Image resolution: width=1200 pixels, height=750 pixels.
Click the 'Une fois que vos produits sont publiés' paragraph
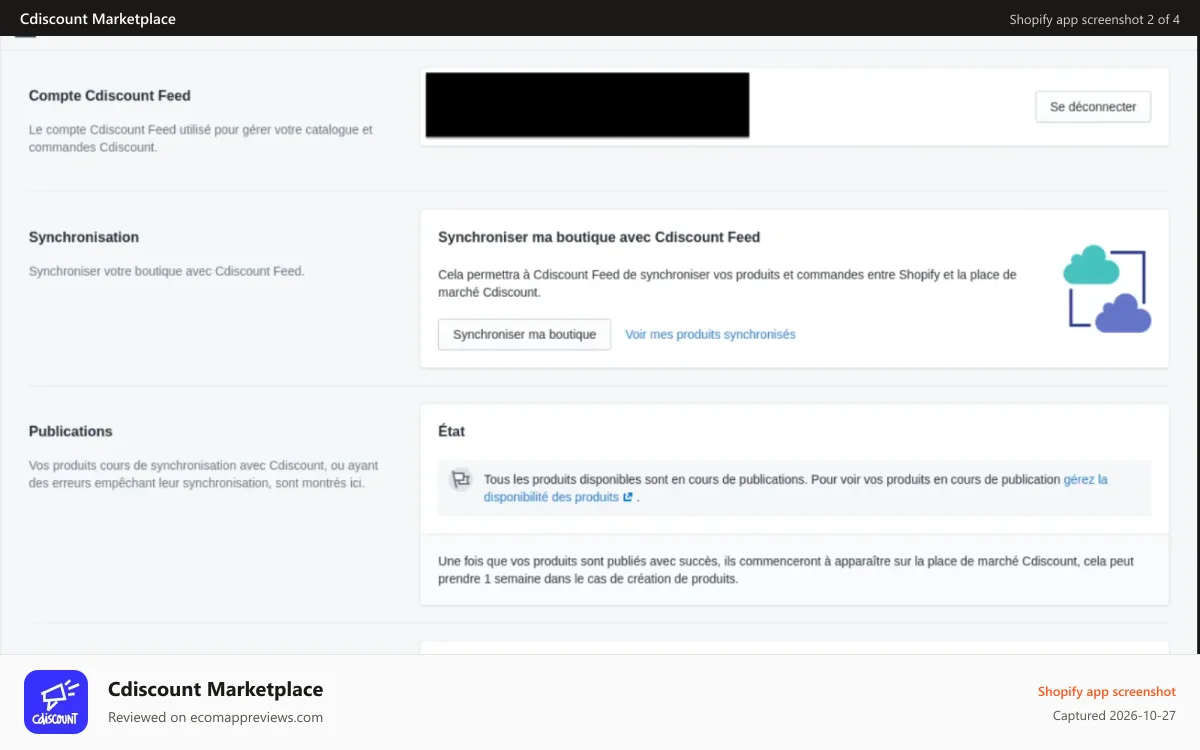pyautogui.click(x=786, y=570)
